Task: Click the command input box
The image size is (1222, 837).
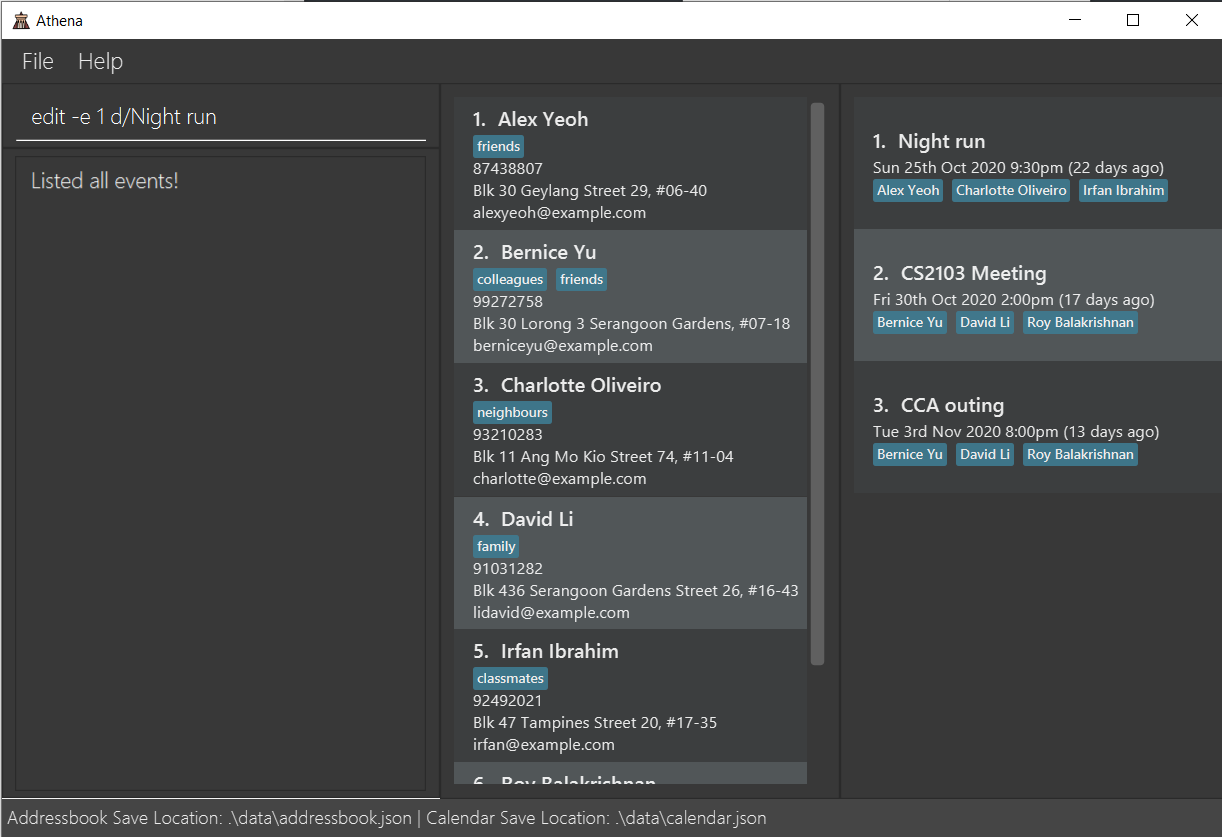Action: pyautogui.click(x=221, y=117)
